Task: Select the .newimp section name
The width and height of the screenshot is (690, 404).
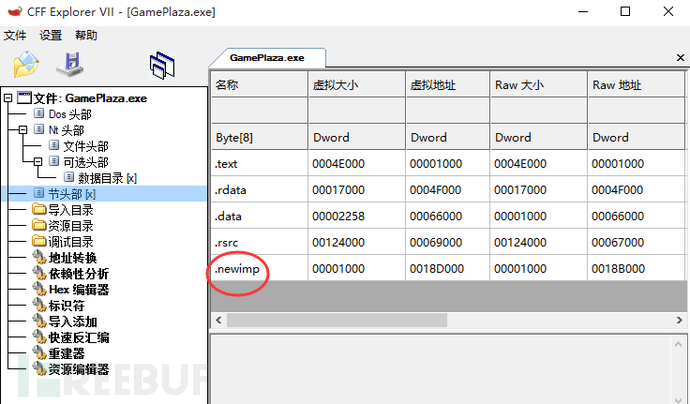Action: pos(237,269)
